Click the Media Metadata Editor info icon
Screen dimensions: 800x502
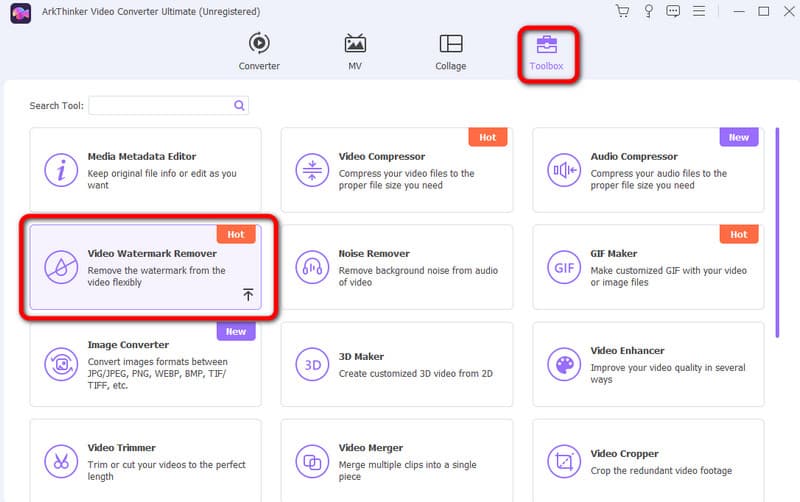point(61,170)
